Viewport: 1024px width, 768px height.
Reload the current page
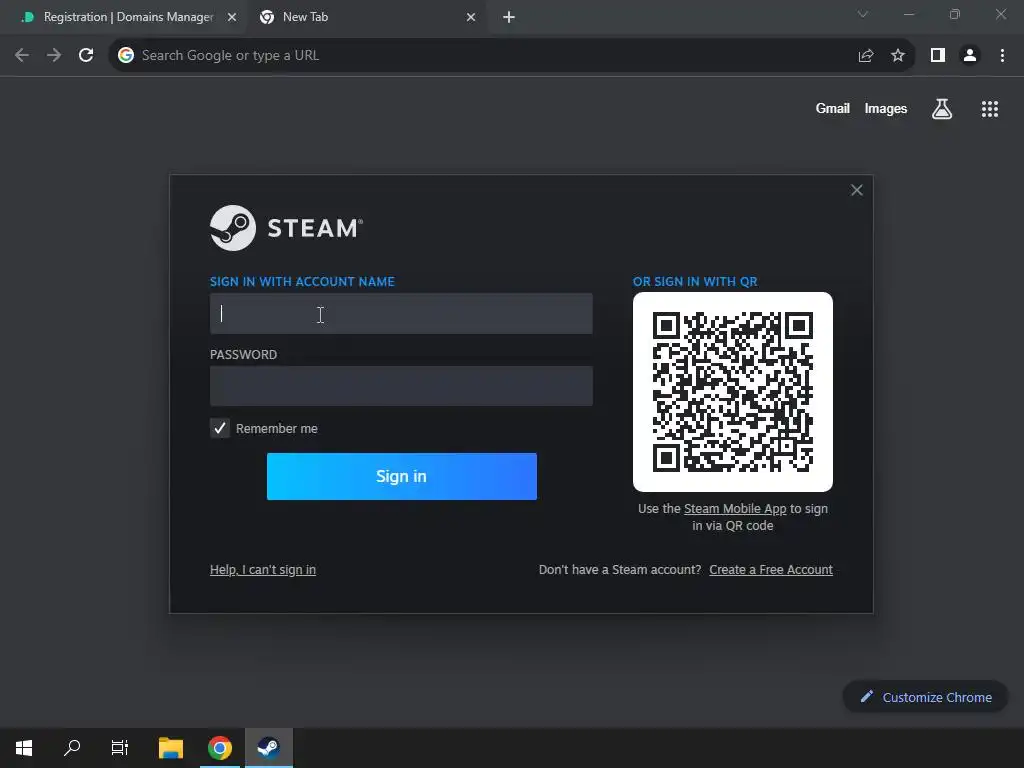point(86,56)
